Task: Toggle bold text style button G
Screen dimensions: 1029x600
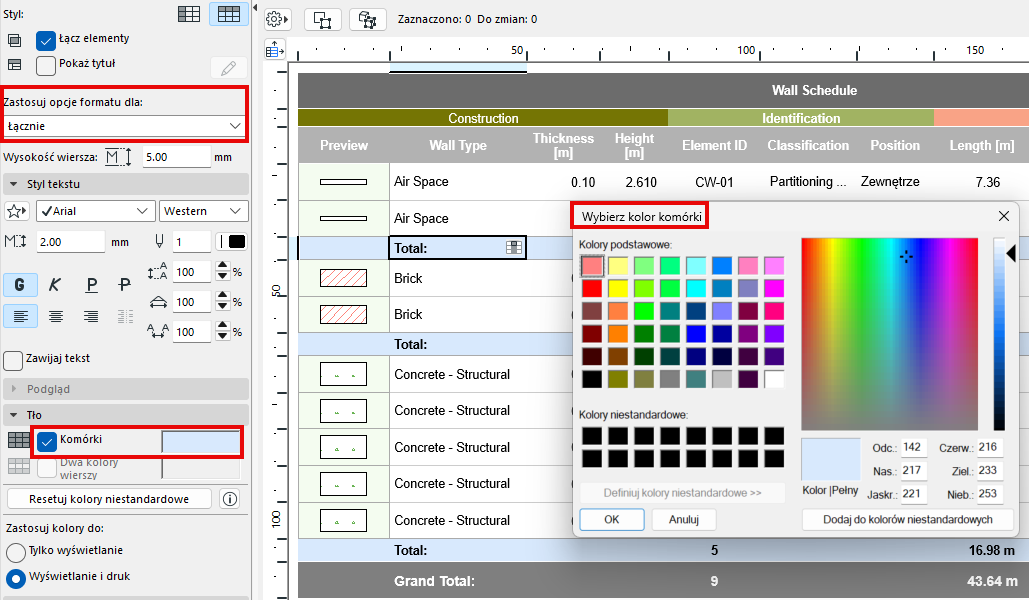Action: tap(20, 285)
